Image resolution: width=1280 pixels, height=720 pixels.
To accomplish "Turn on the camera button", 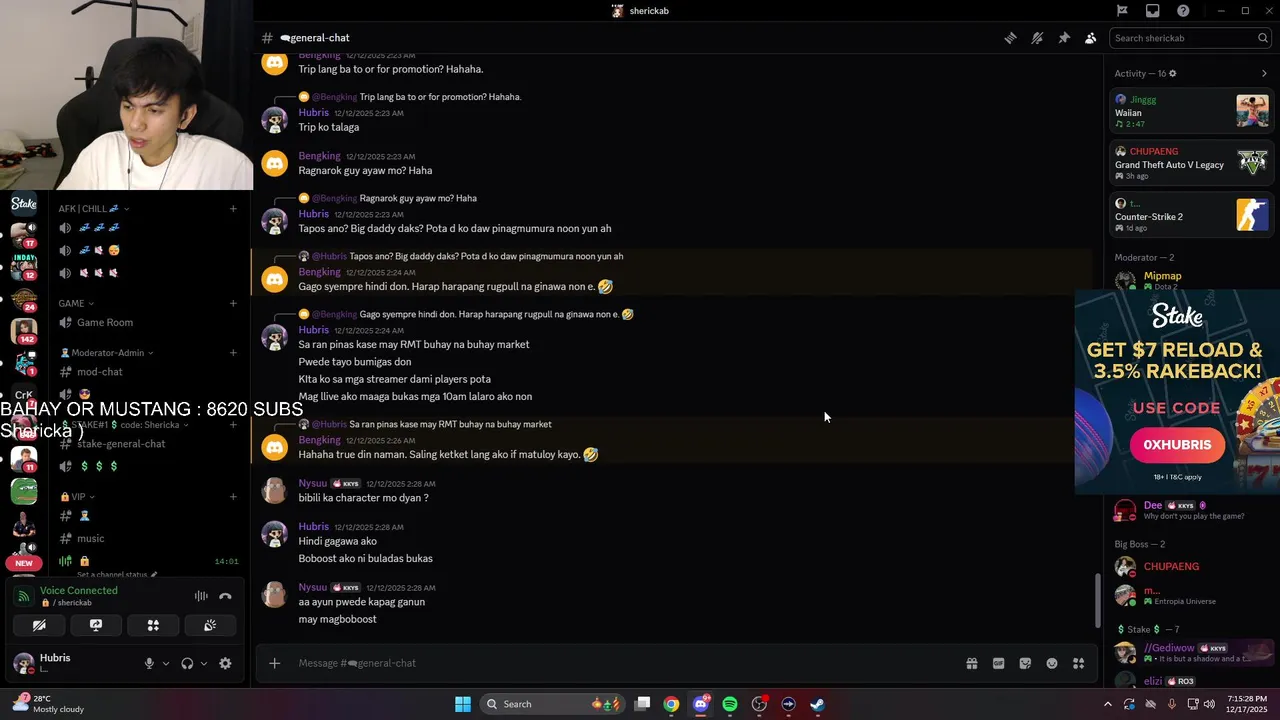I will point(39,625).
